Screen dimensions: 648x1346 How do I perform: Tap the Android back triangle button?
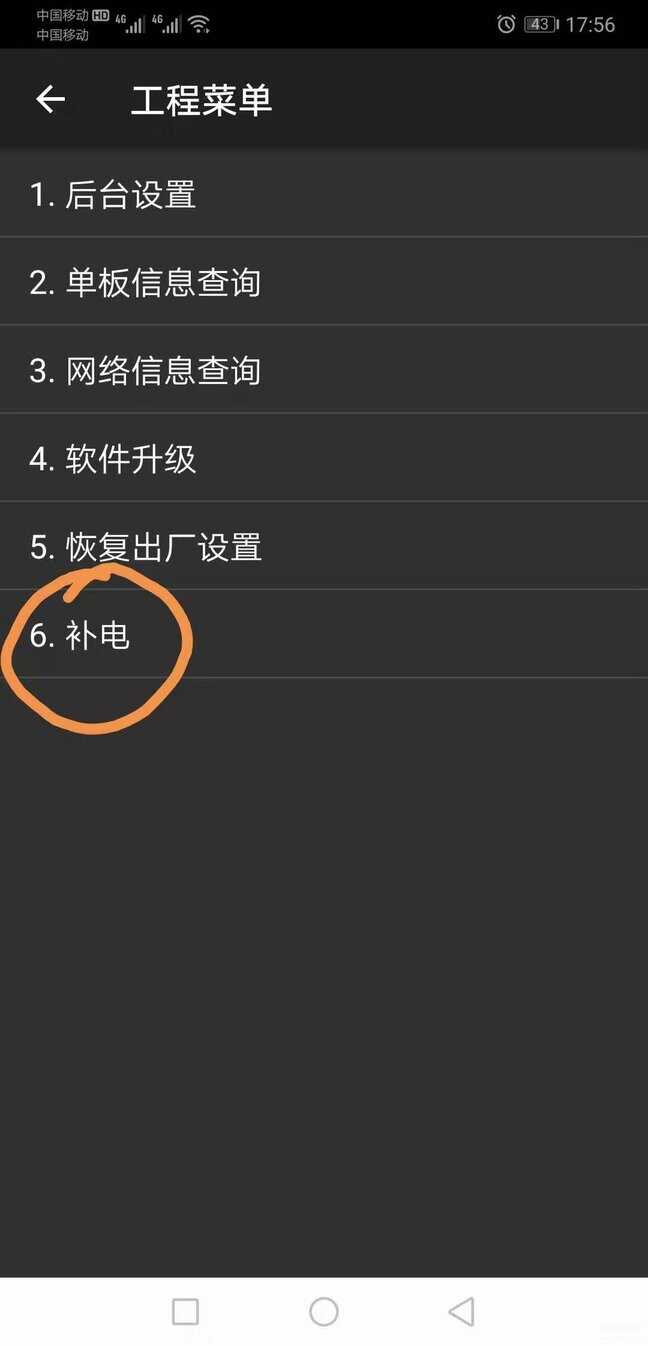[461, 1311]
